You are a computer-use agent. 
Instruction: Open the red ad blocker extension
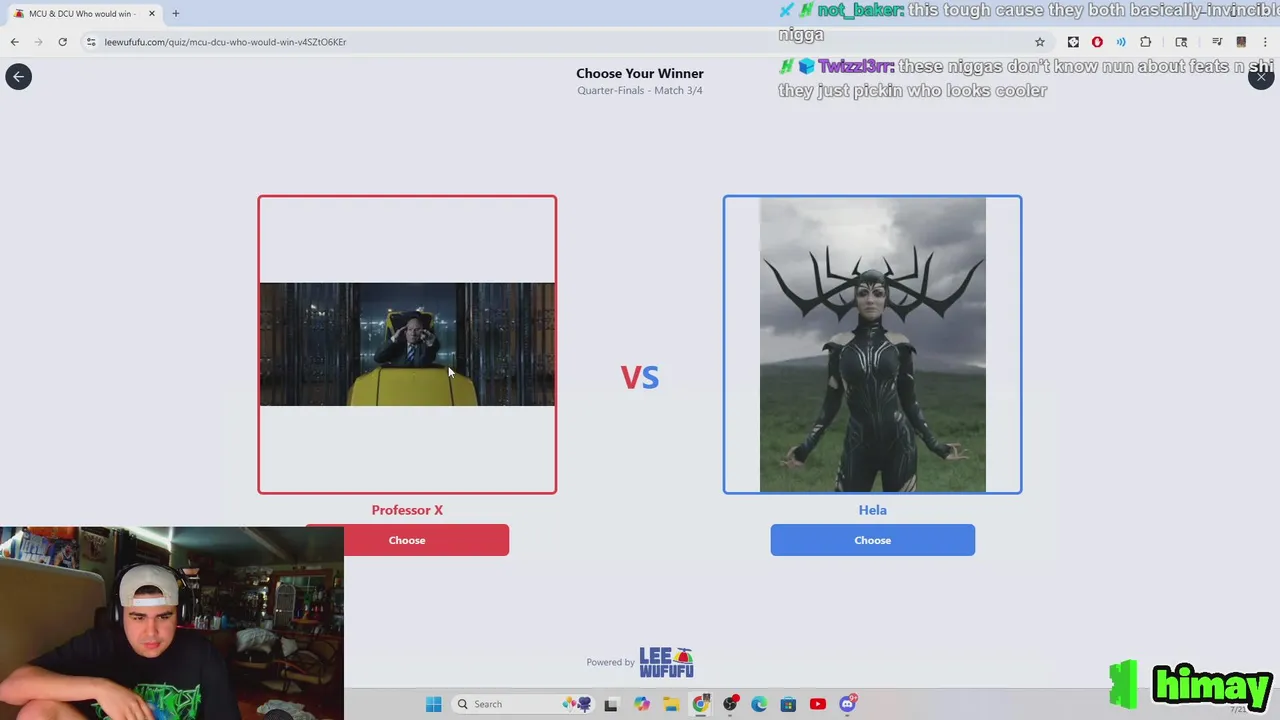1097,42
